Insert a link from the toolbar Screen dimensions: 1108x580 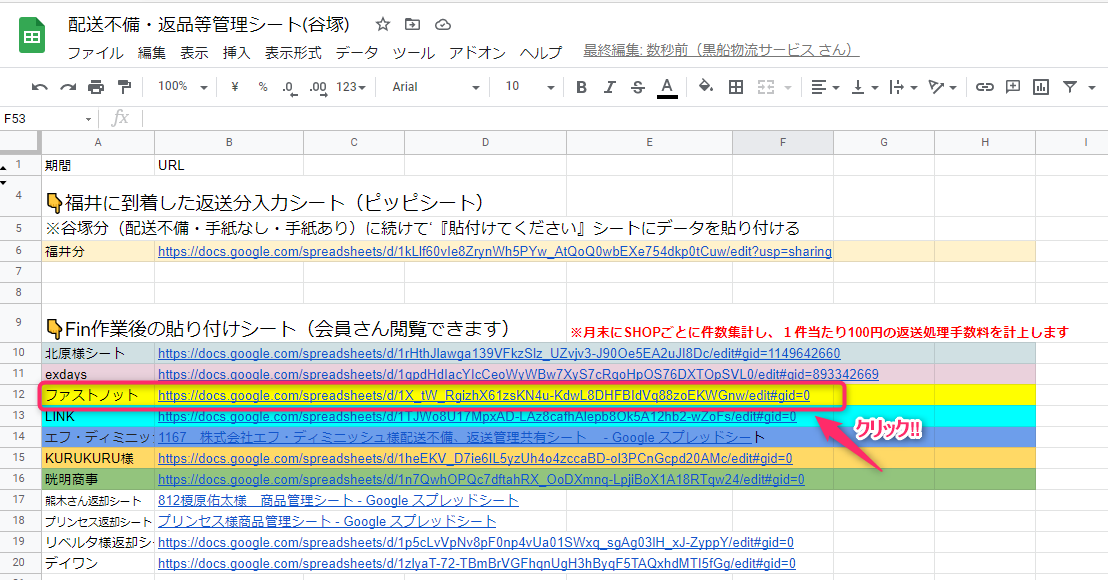pyautogui.click(x=984, y=87)
